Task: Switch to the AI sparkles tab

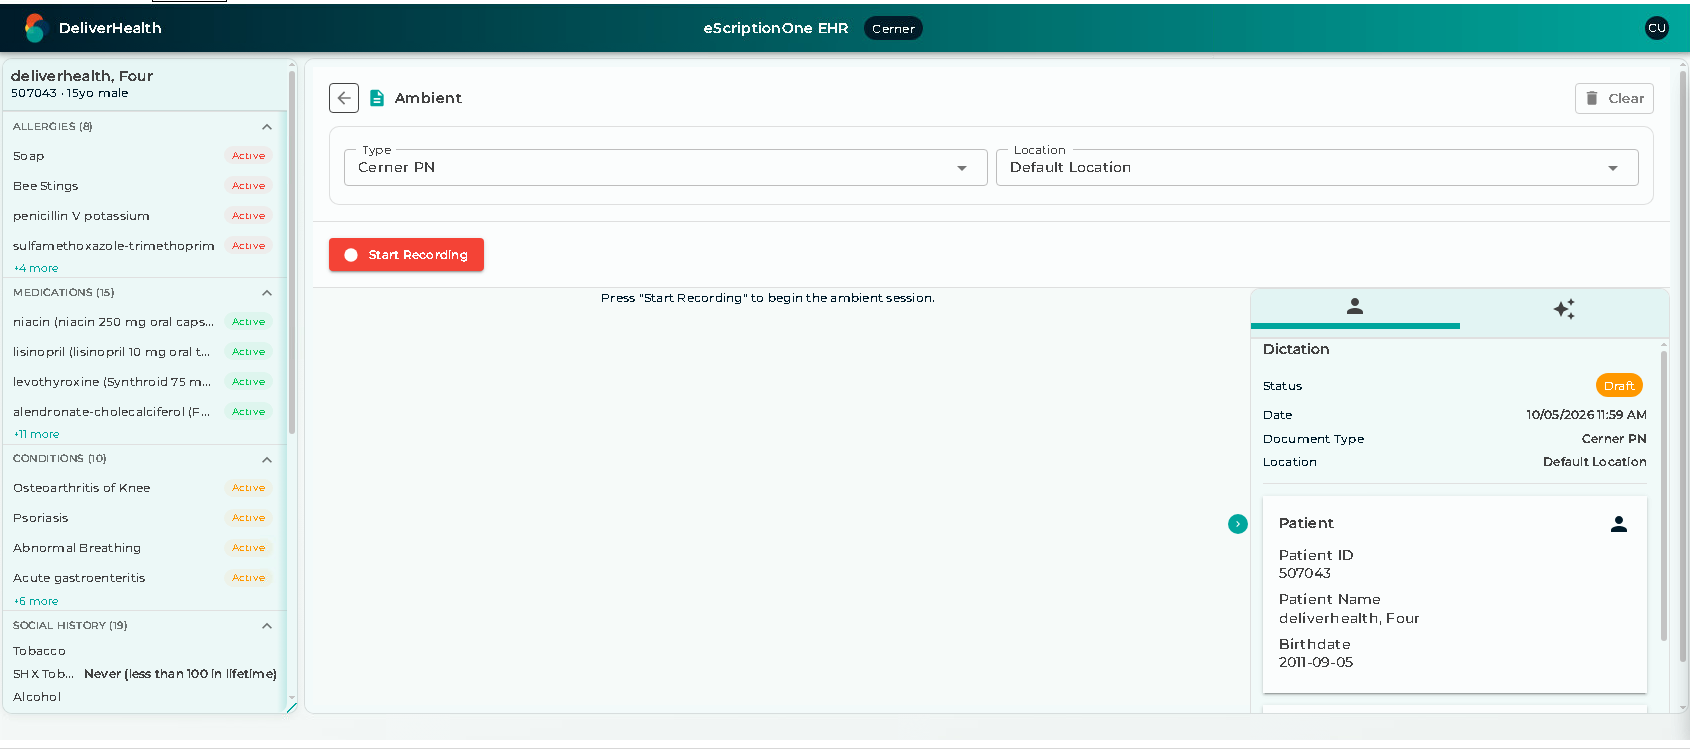Action: [1564, 309]
